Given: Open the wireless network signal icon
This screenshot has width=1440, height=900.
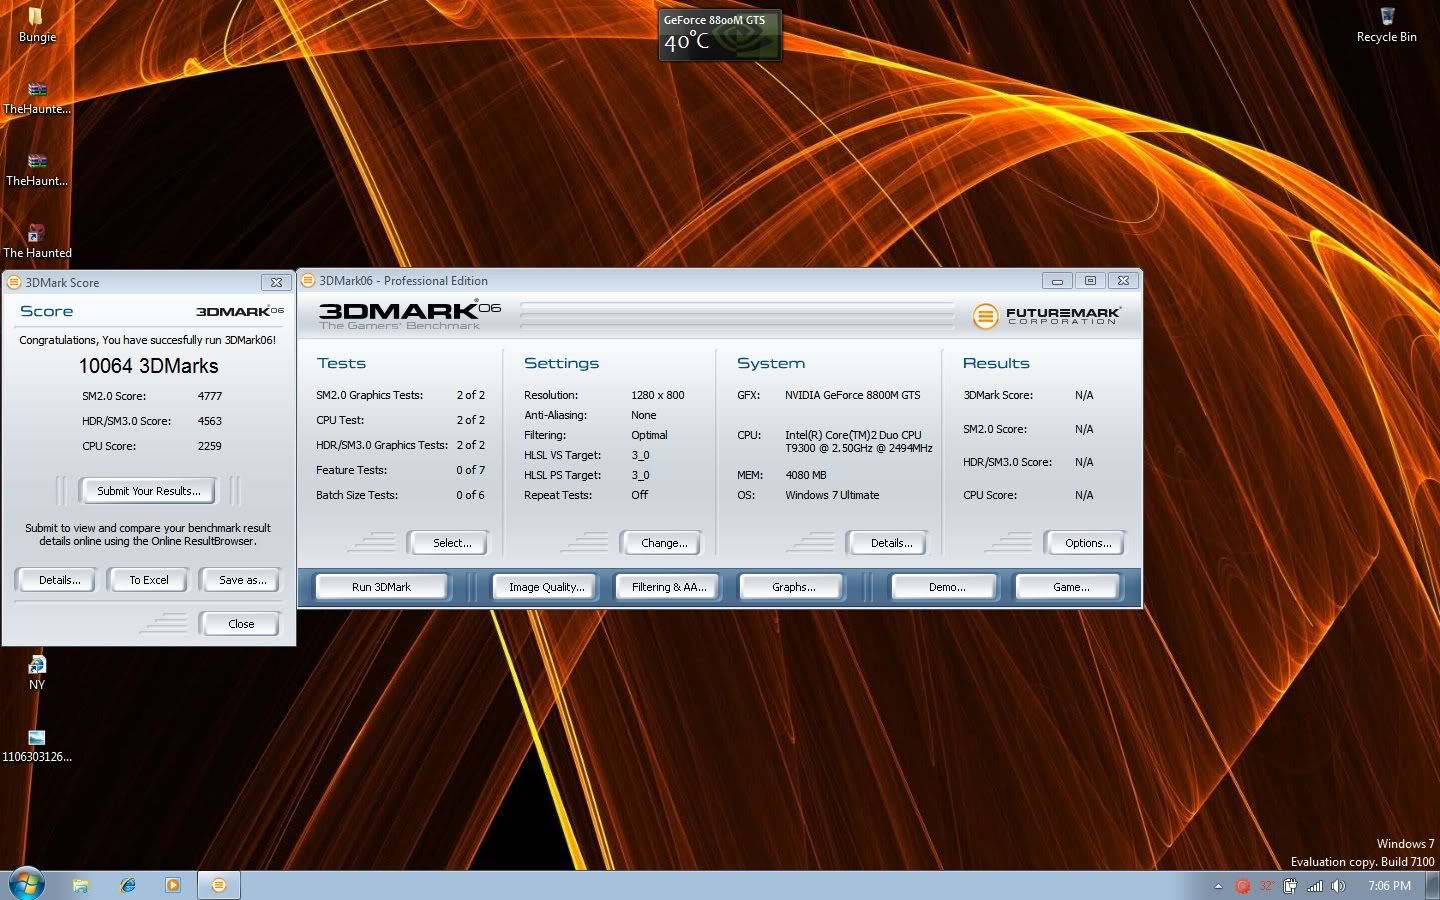Looking at the screenshot, I should (x=1315, y=886).
